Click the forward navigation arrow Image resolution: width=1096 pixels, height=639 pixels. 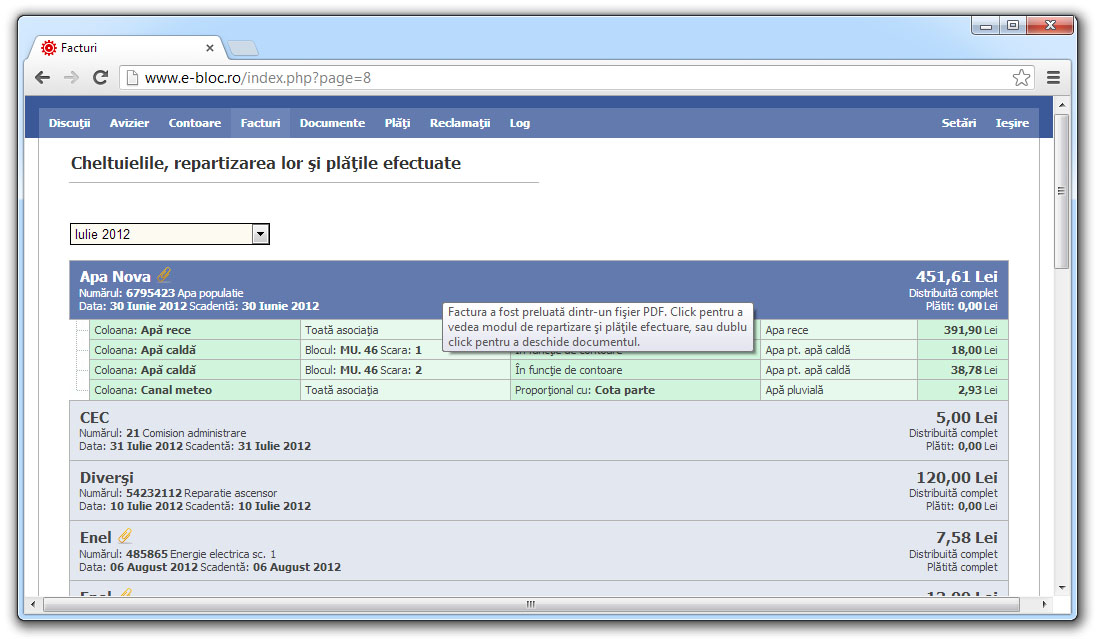pos(71,78)
